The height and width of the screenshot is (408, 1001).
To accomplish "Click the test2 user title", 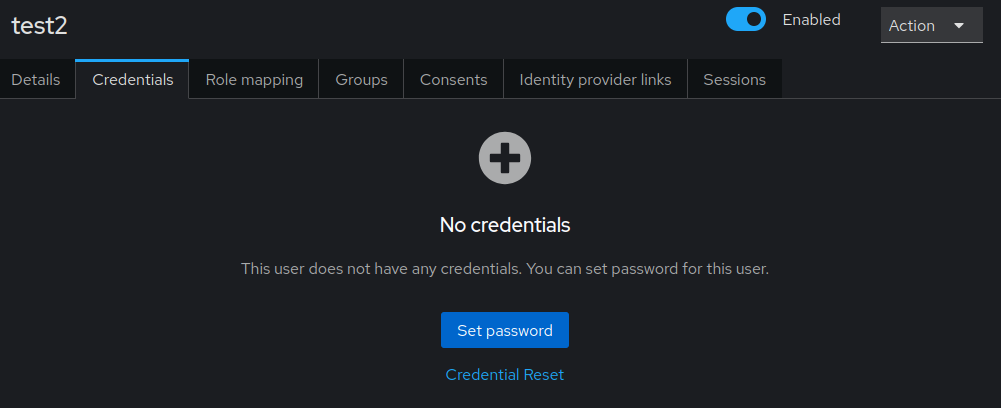I will [x=40, y=26].
